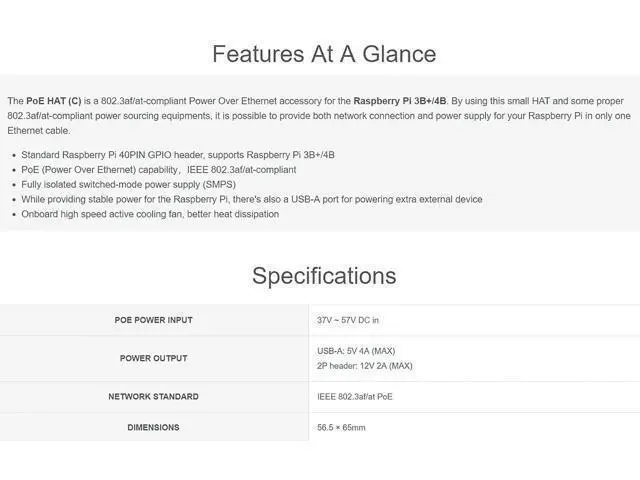Click the 'POWER OUTPUT' row label

[153, 358]
